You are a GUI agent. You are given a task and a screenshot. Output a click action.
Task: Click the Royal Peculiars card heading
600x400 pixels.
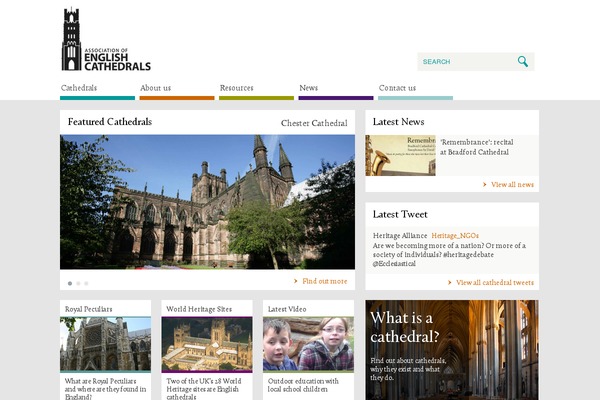pos(88,309)
